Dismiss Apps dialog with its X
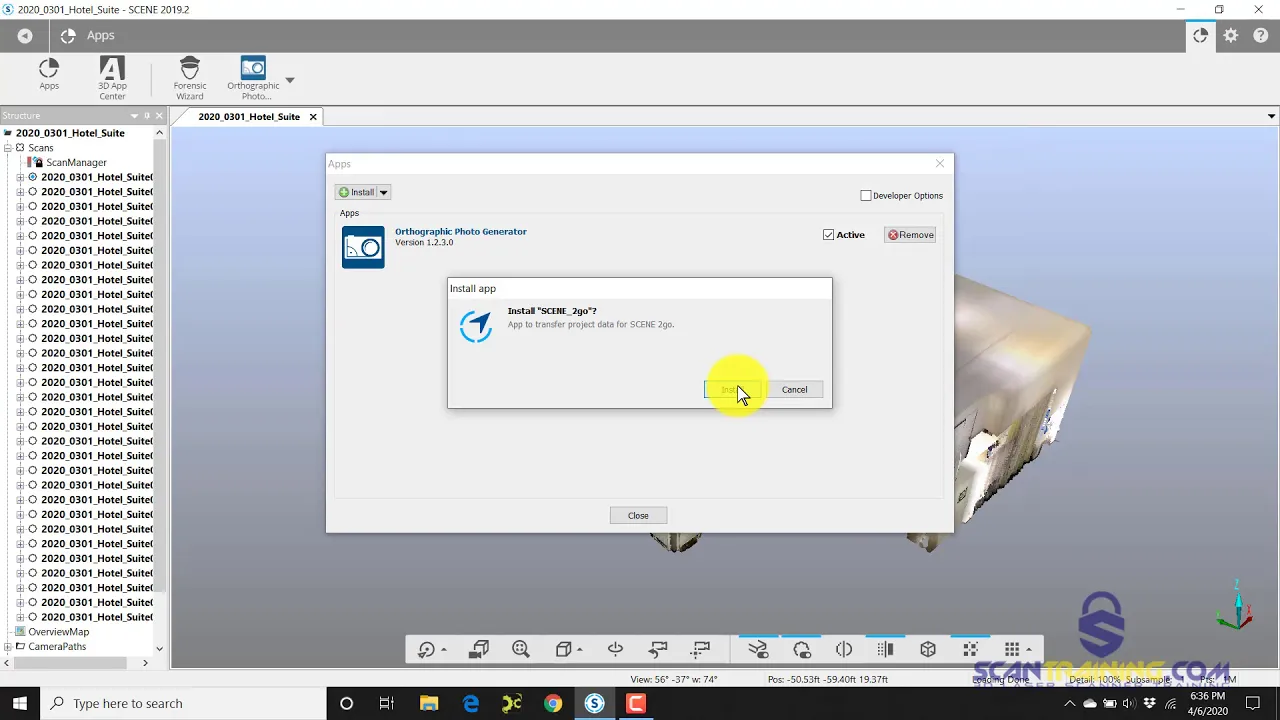The image size is (1280, 720). [940, 164]
